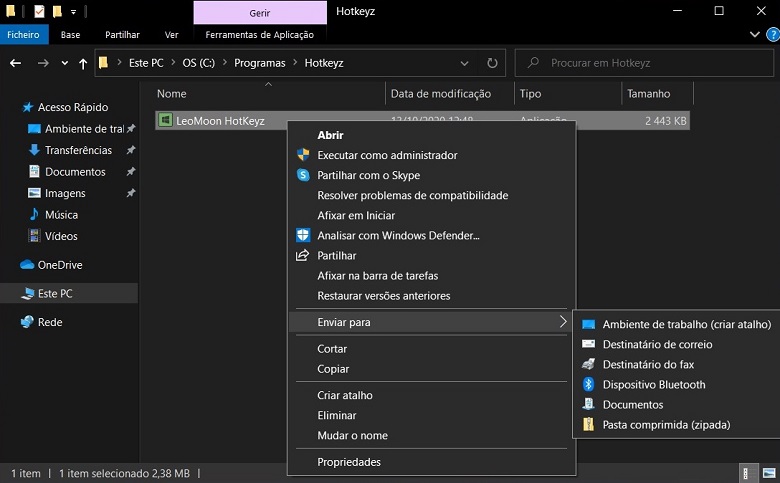Click the new folder icon in the quick access toolbar
The height and width of the screenshot is (483, 780).
tap(57, 11)
